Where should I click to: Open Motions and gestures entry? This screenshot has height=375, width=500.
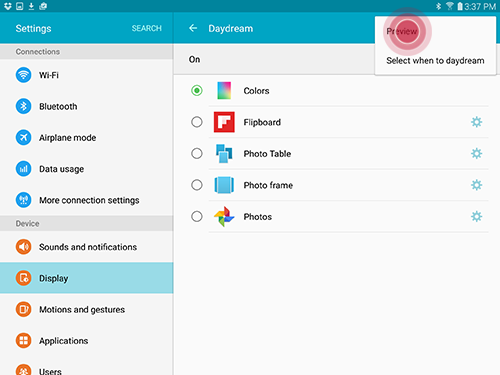87,309
